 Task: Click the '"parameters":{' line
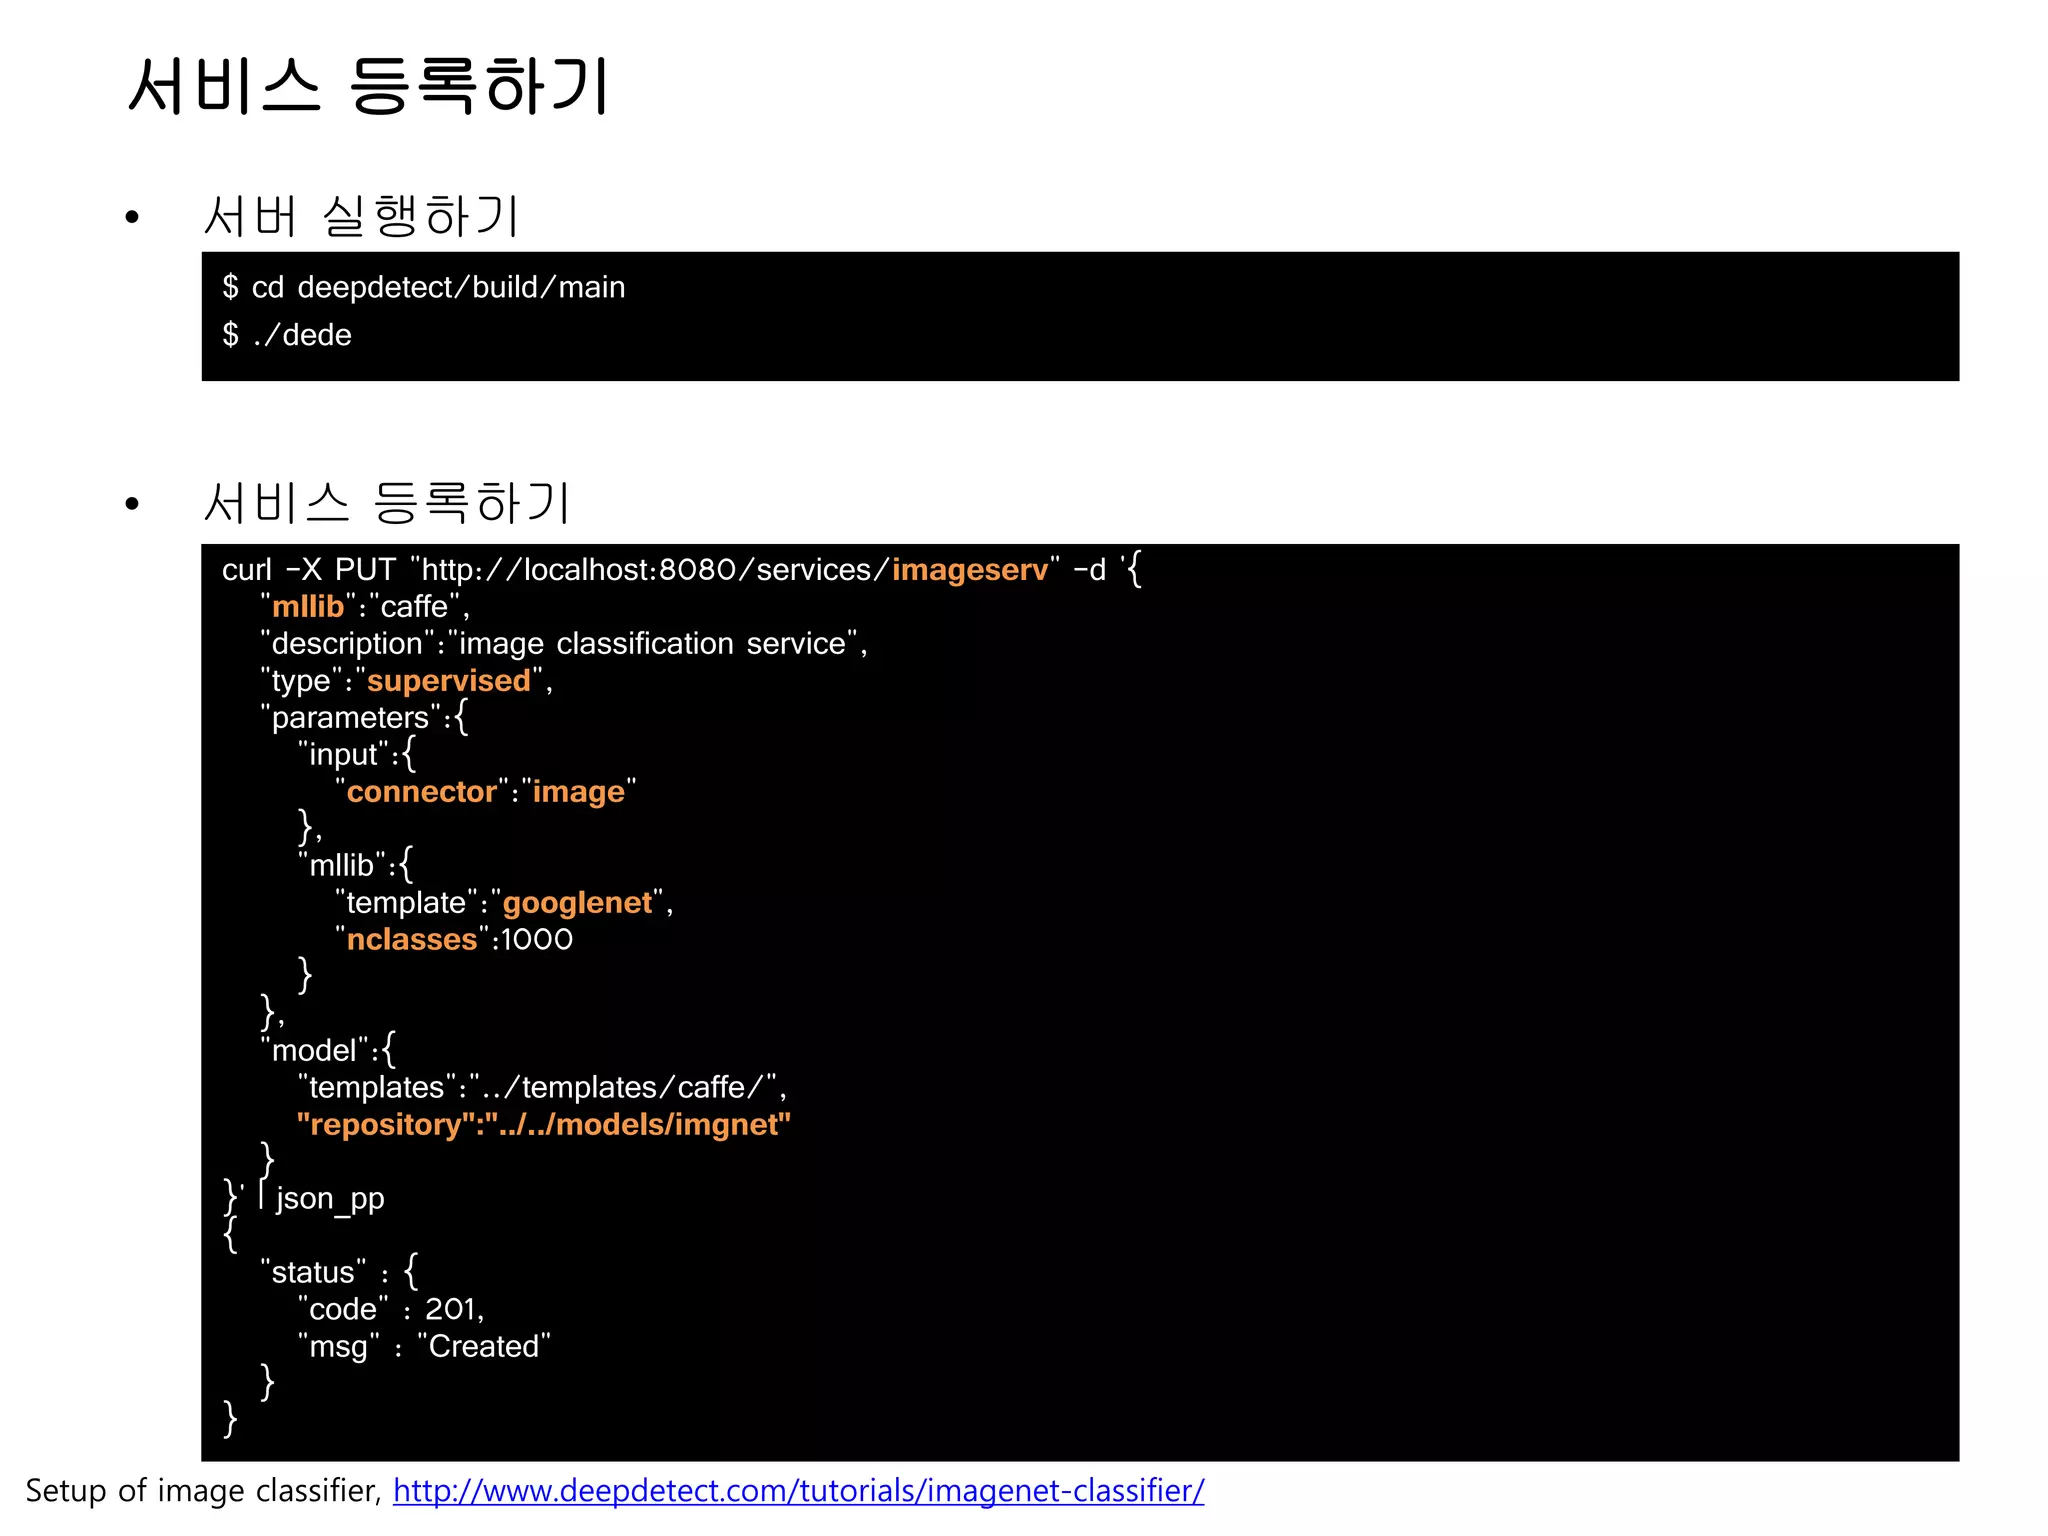click(x=364, y=717)
